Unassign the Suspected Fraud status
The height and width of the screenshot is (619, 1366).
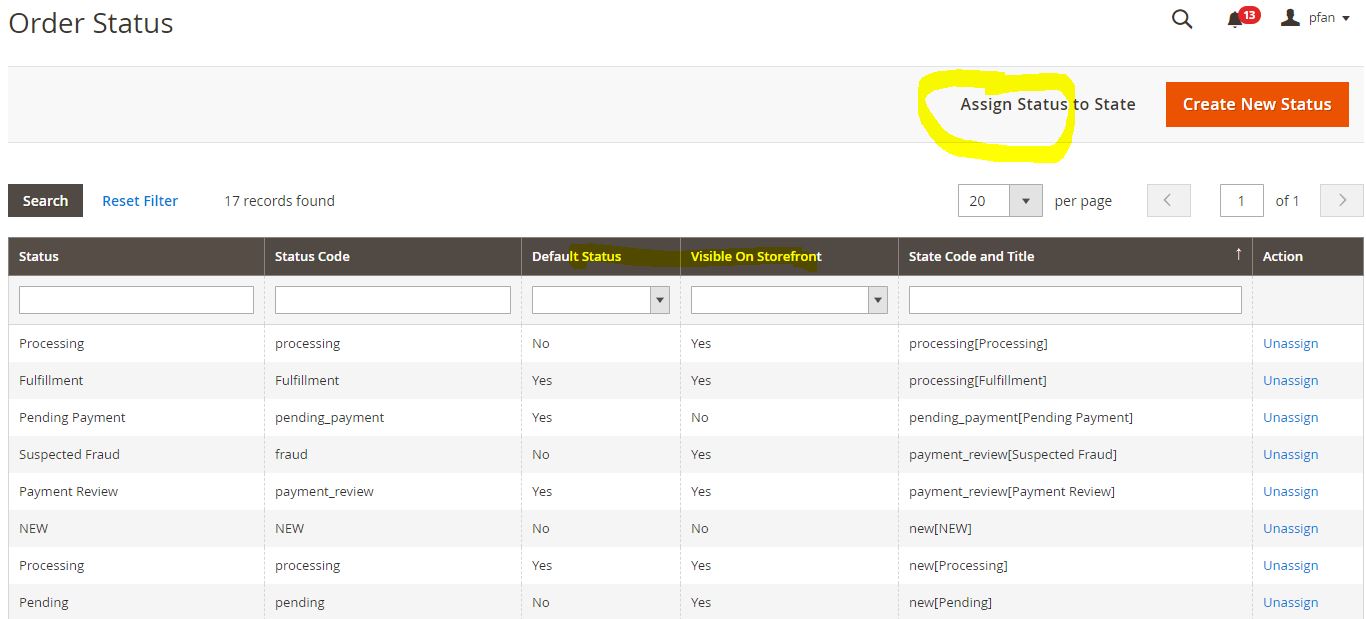pos(1290,454)
